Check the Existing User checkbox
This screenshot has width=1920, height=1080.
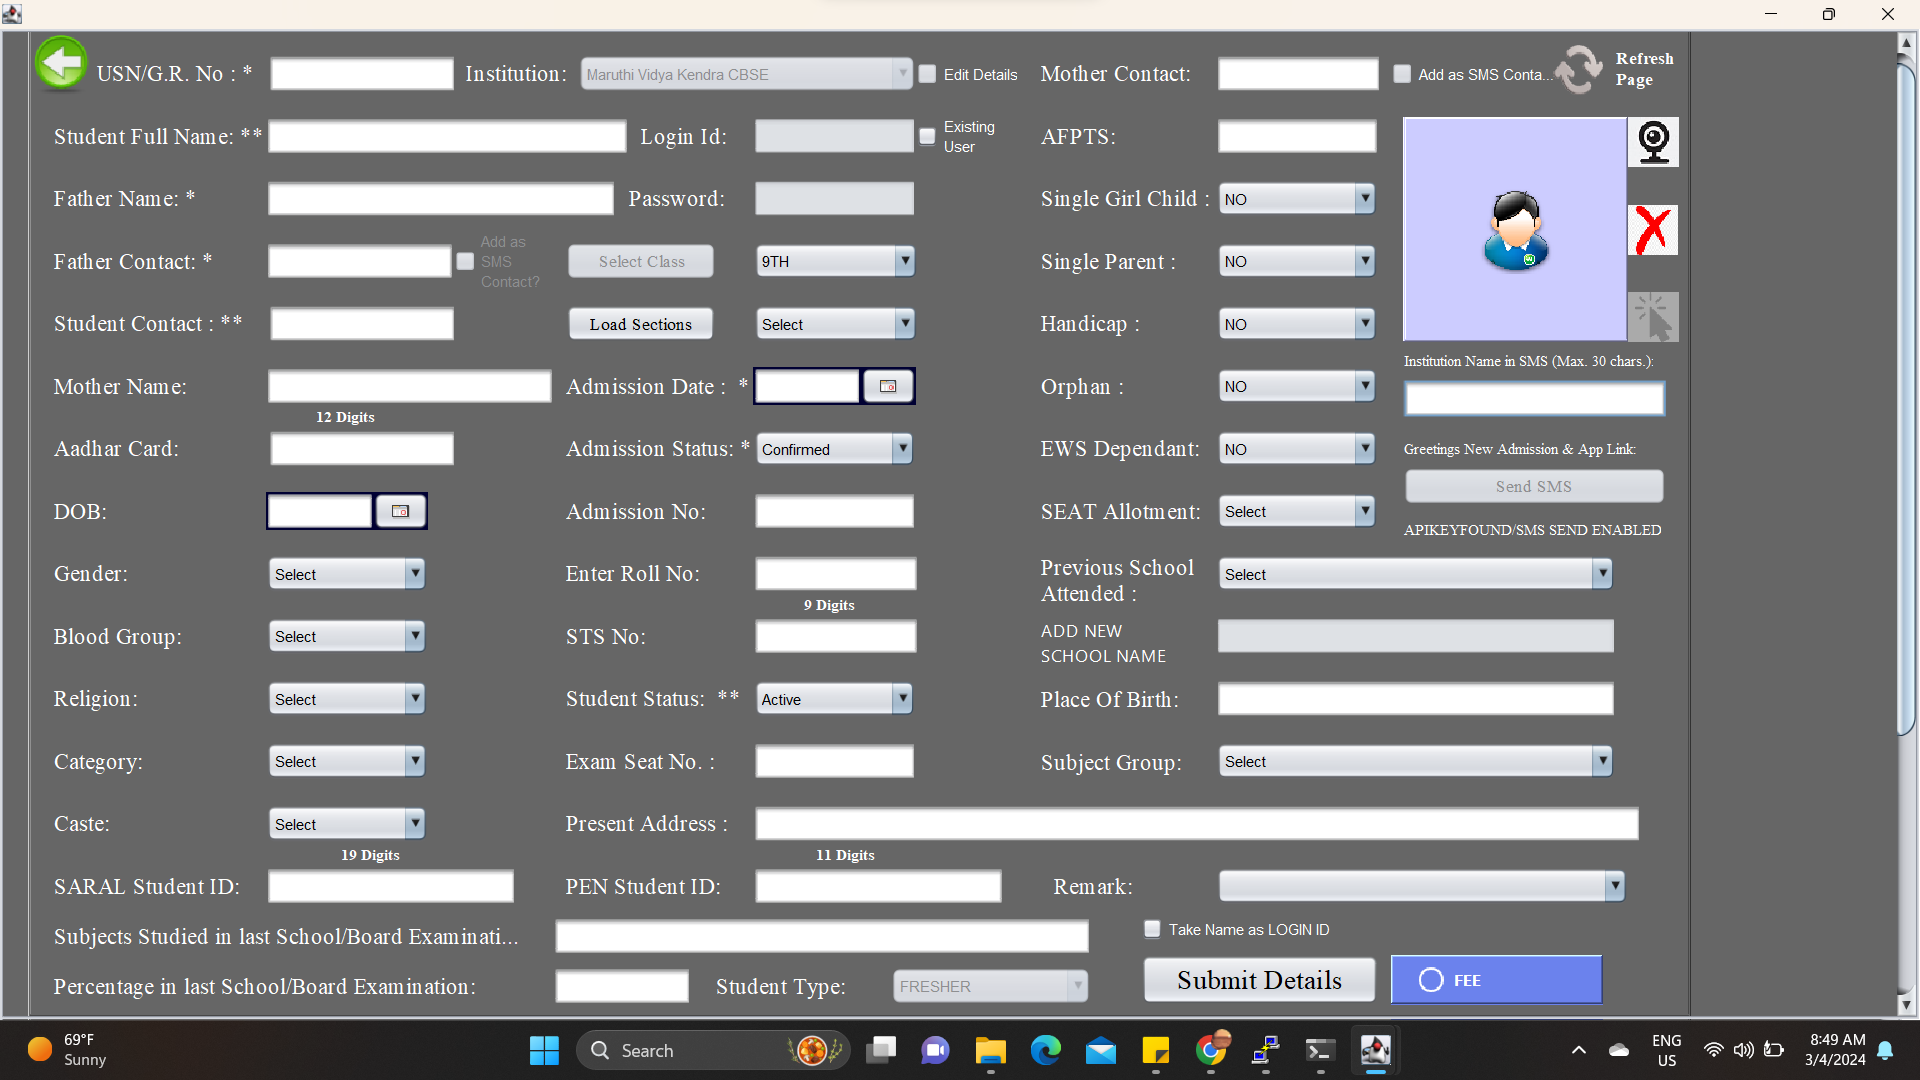click(928, 136)
